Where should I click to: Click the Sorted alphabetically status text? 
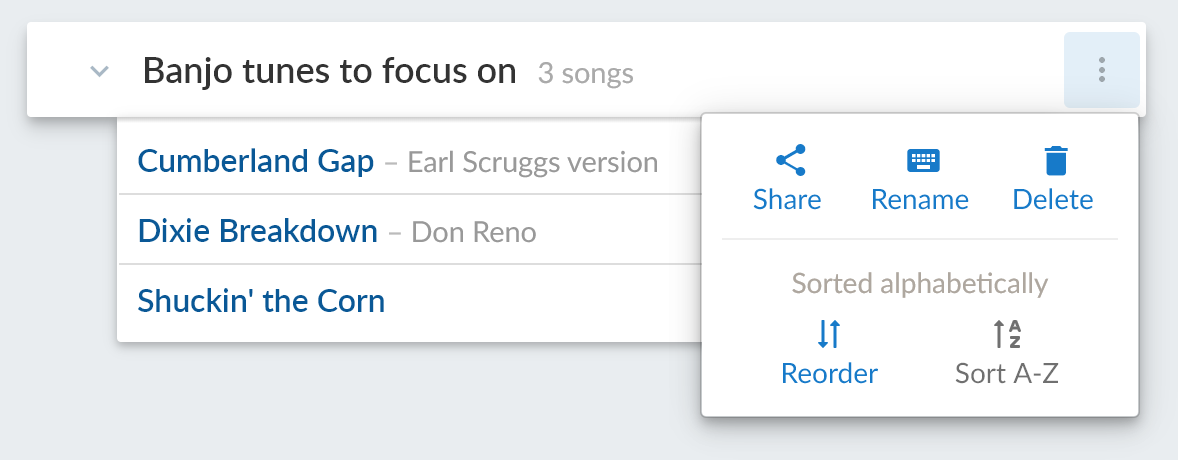pos(919,284)
